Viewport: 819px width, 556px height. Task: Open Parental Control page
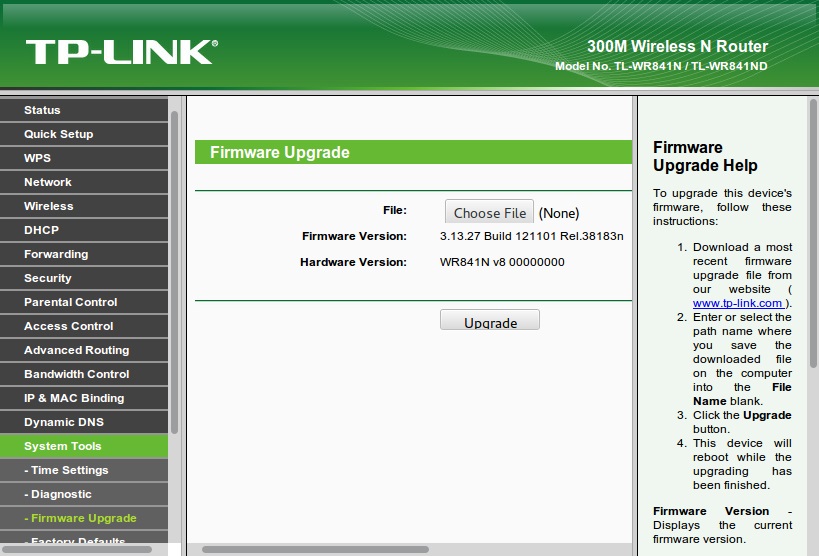84,303
